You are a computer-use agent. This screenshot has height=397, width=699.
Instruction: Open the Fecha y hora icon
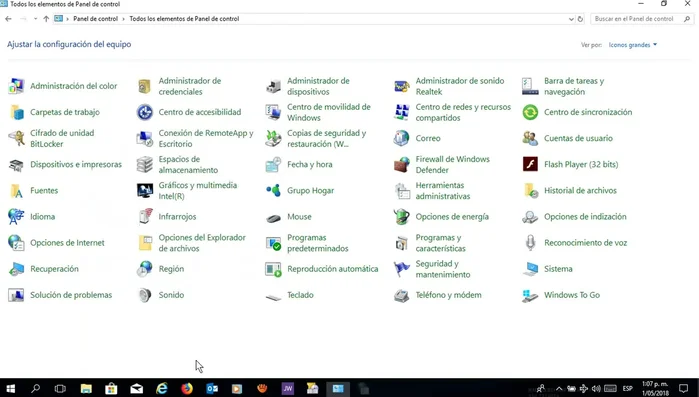click(x=273, y=164)
